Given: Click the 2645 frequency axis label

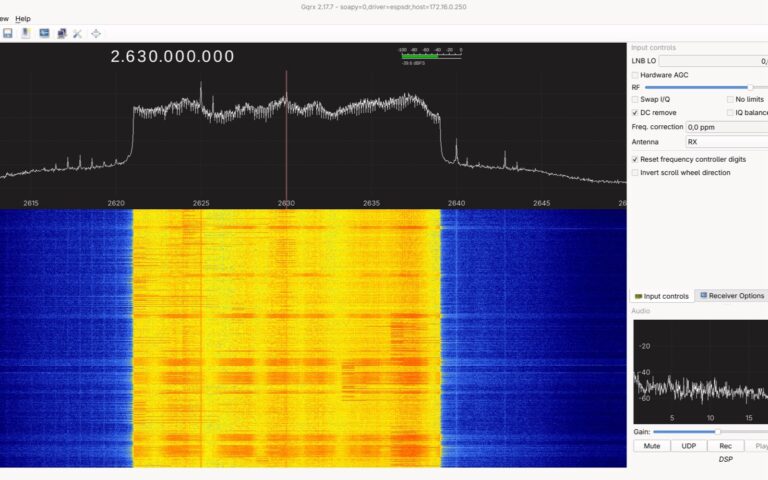Looking at the screenshot, I should 542,203.
